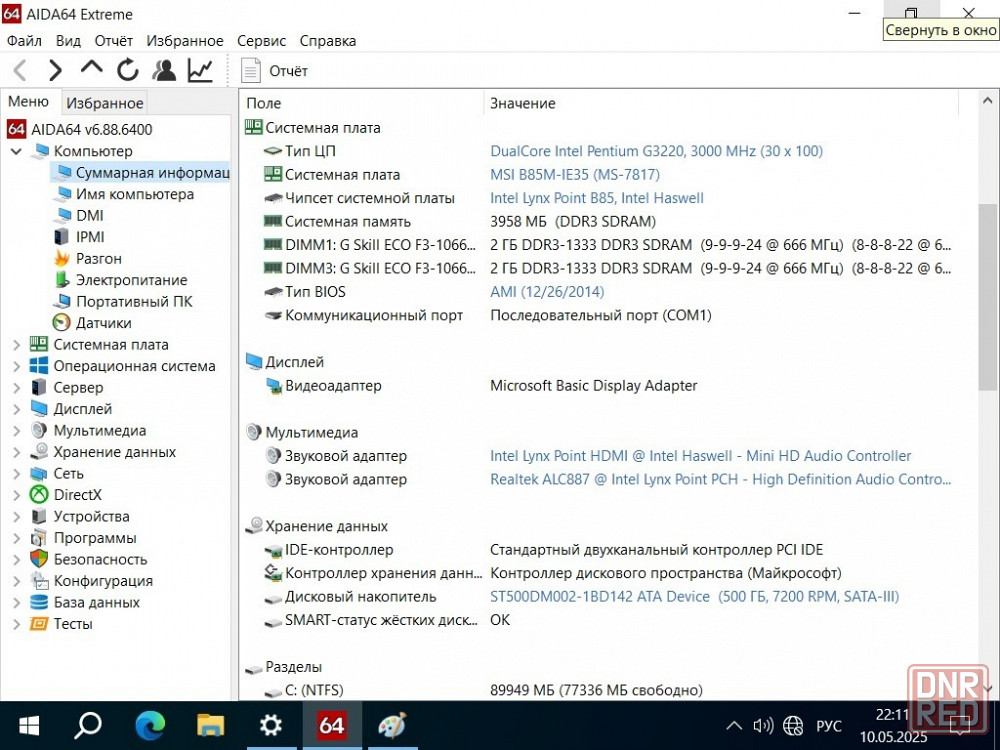
Task: Refresh the page with the circular arrow icon
Action: tap(128, 70)
